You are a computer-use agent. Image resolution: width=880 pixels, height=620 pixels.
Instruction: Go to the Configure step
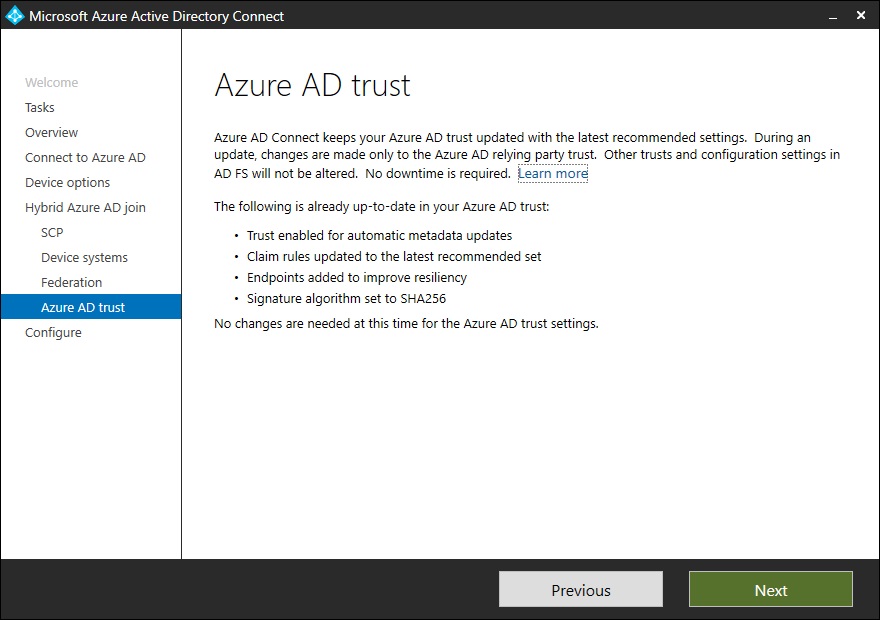[x=53, y=333]
